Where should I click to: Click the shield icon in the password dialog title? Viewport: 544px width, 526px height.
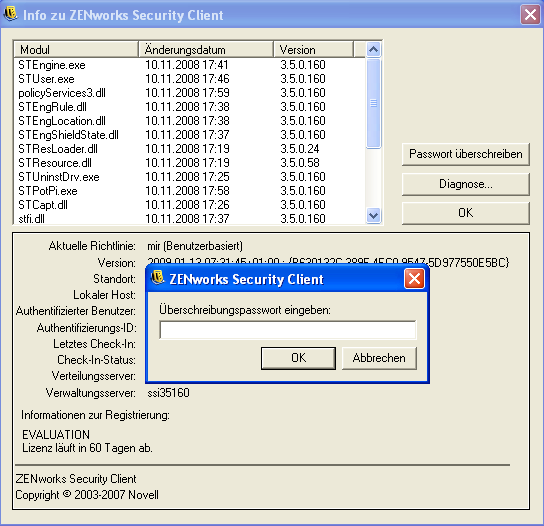[x=158, y=278]
